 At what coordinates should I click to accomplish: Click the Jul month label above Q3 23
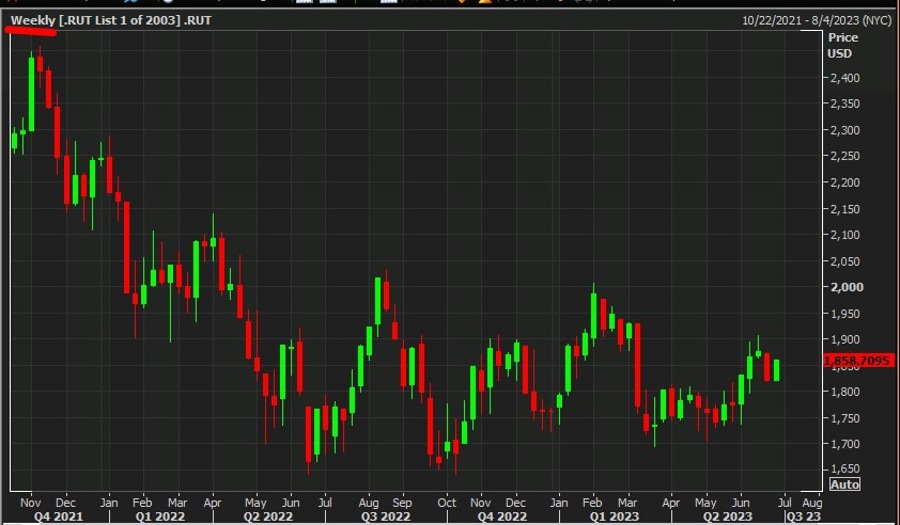[x=785, y=503]
